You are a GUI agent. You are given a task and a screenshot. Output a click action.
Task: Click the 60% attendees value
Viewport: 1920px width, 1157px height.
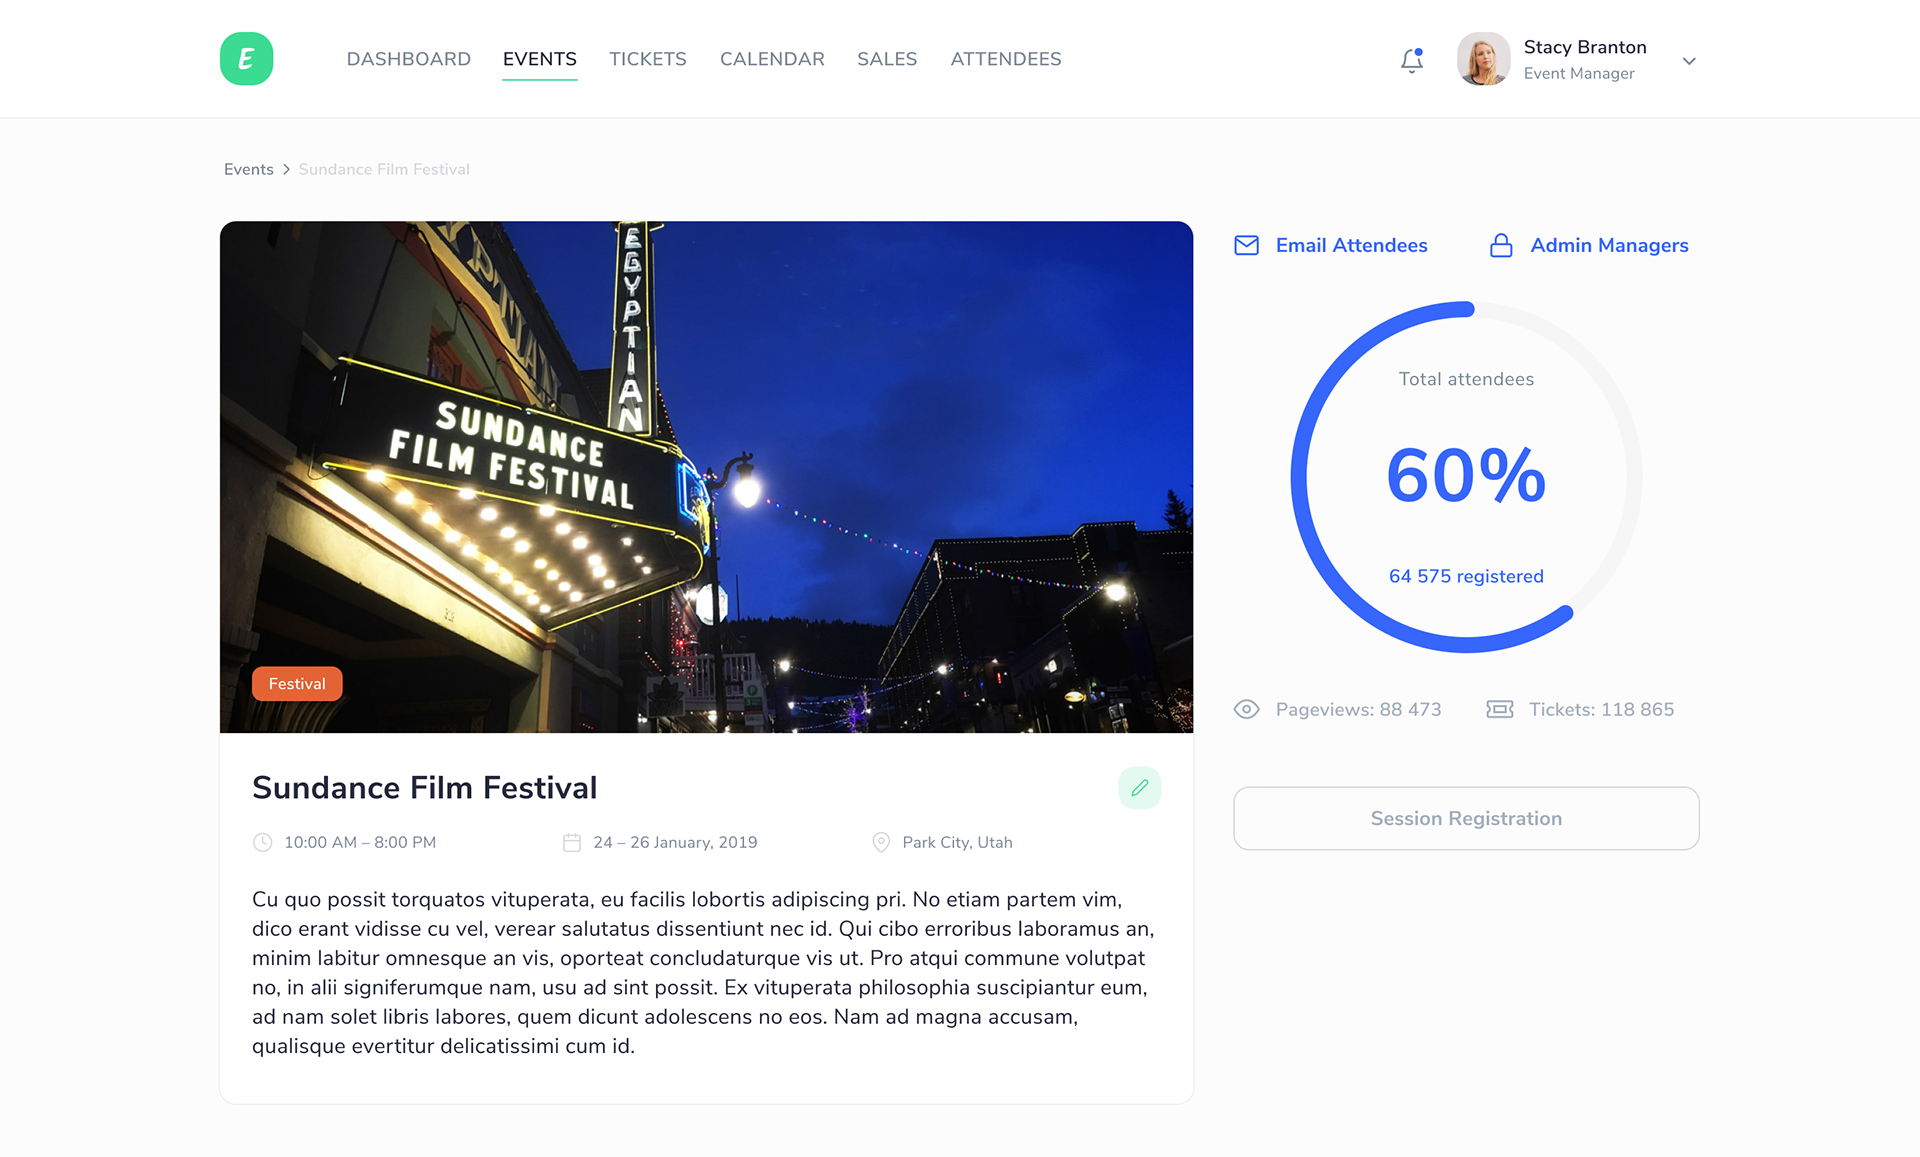coord(1466,475)
